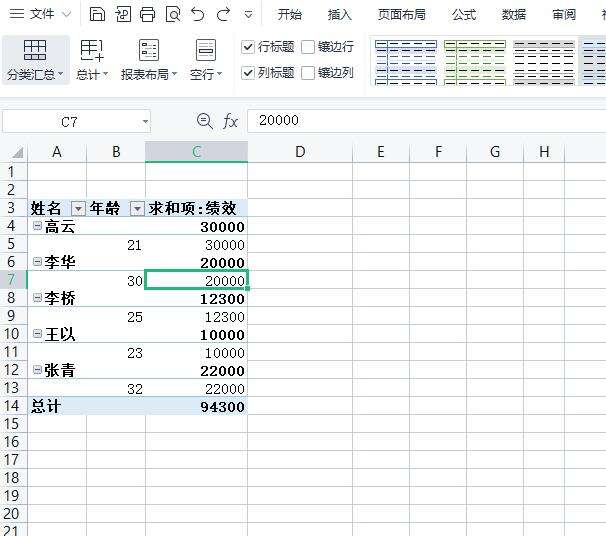Open Print Preview from the toolbar

click(173, 14)
